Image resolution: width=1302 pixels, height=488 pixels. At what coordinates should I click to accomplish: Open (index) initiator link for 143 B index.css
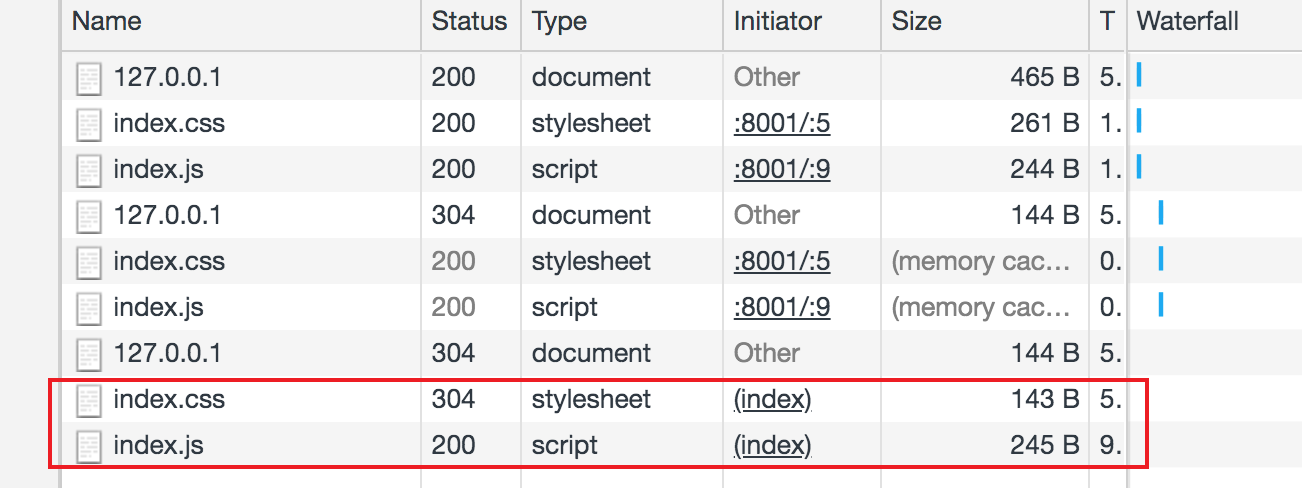(772, 400)
